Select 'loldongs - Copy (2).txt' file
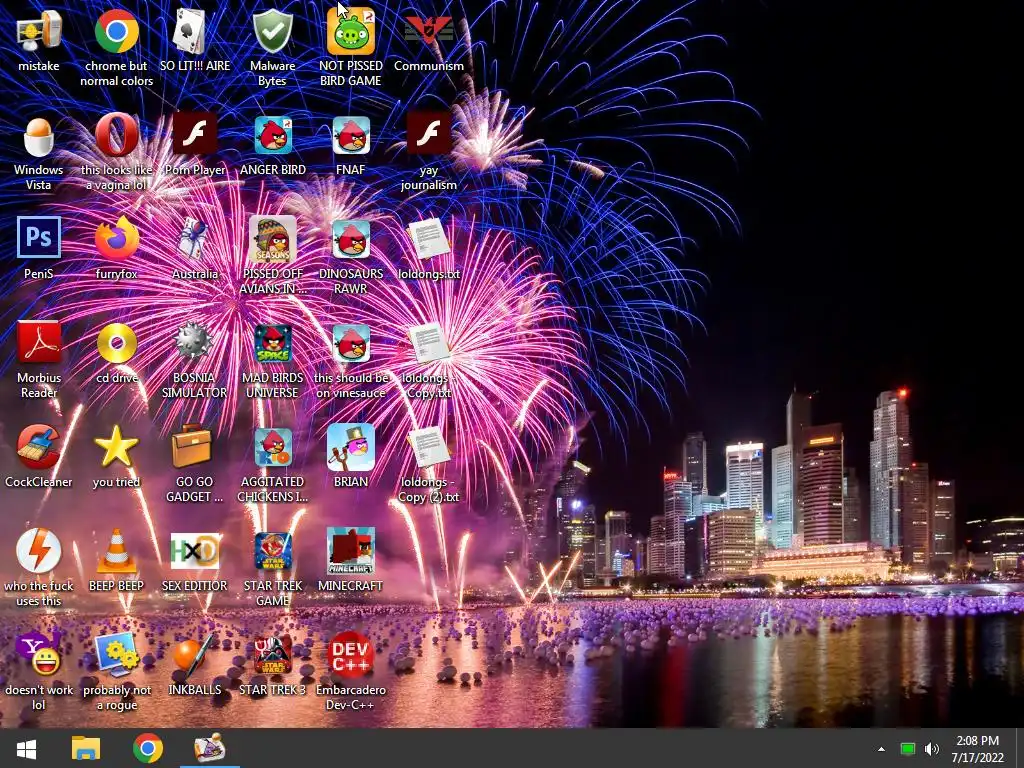This screenshot has width=1024, height=768. click(x=428, y=447)
